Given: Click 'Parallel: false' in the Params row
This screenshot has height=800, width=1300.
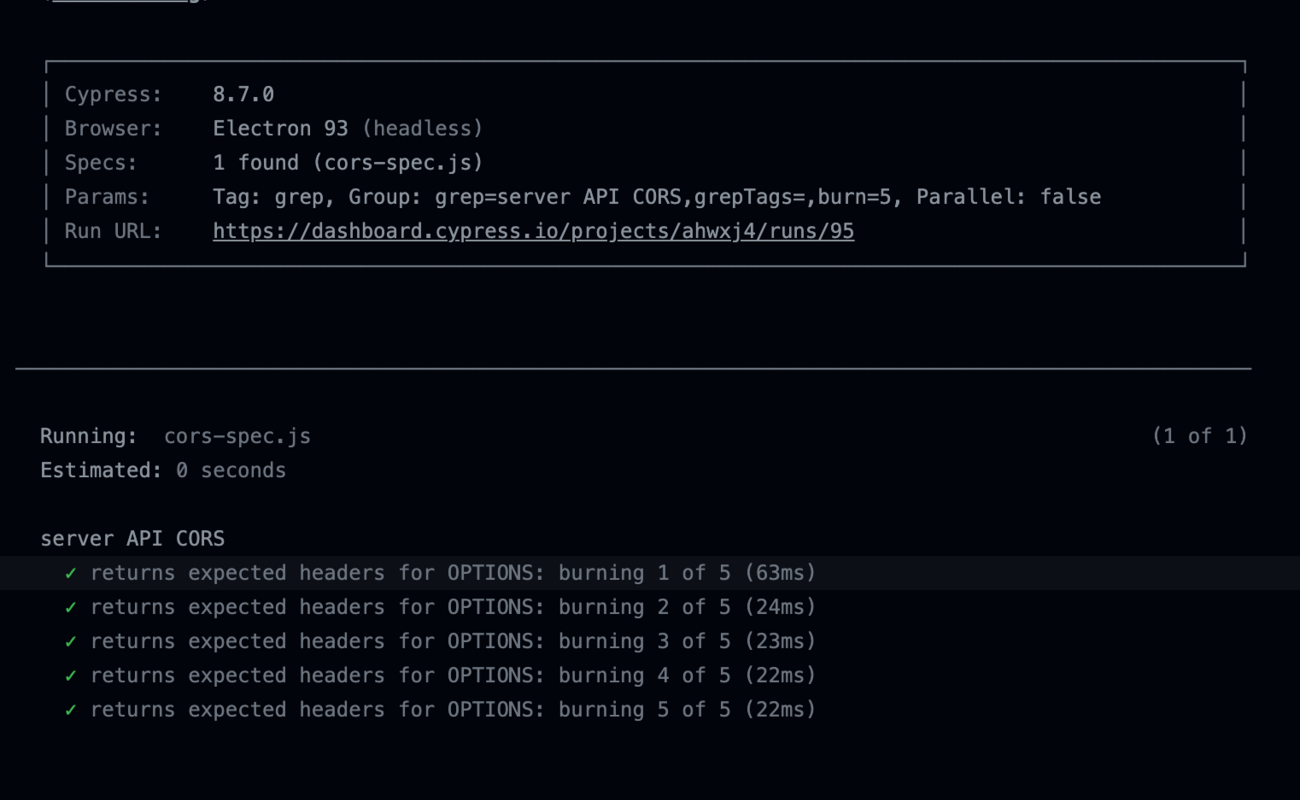Looking at the screenshot, I should (x=1008, y=197).
